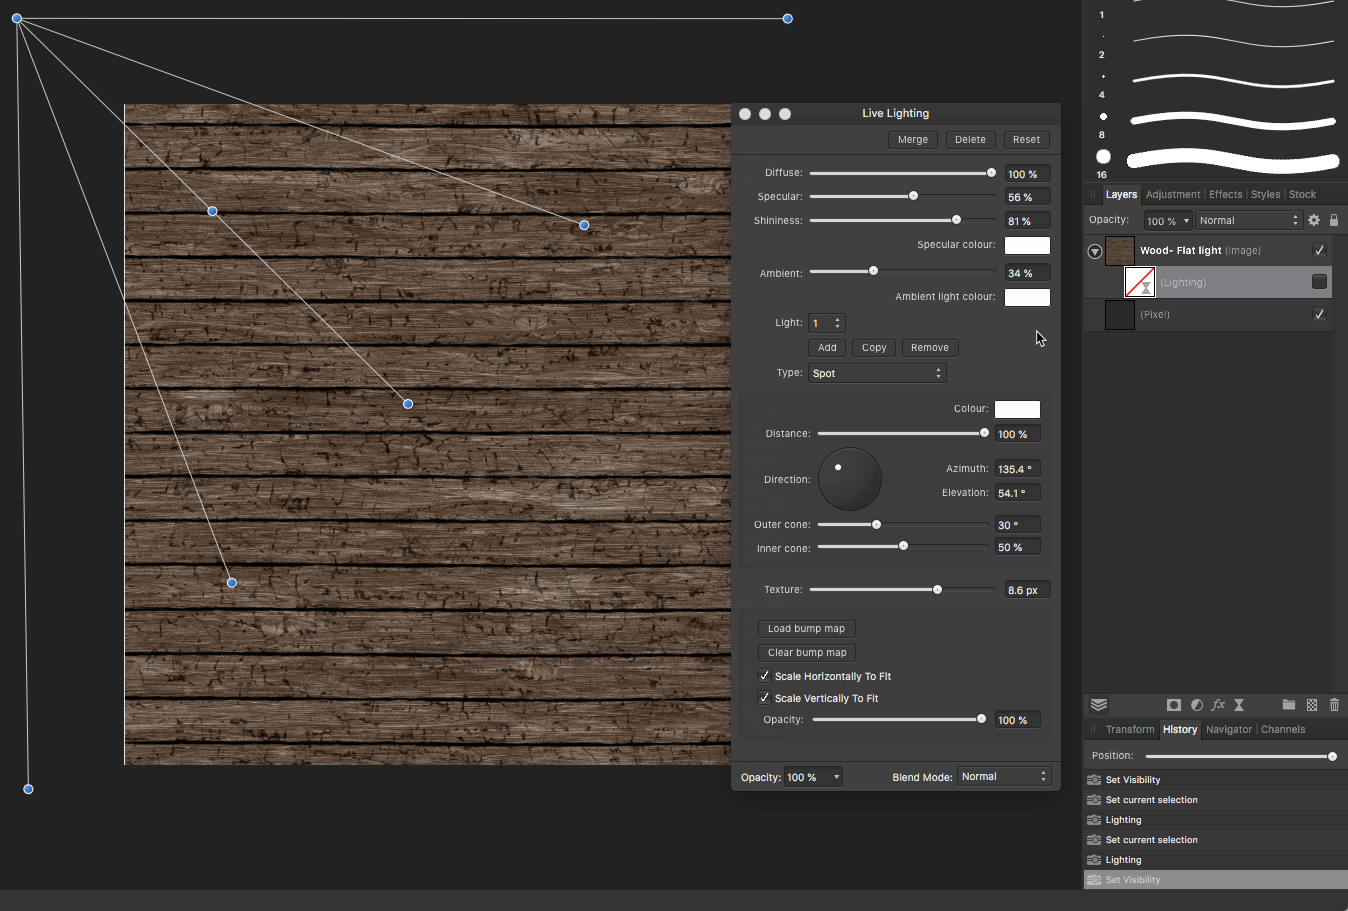Add a new pixel layer with checkerboard icon
This screenshot has width=1348, height=911.
[x=1312, y=705]
